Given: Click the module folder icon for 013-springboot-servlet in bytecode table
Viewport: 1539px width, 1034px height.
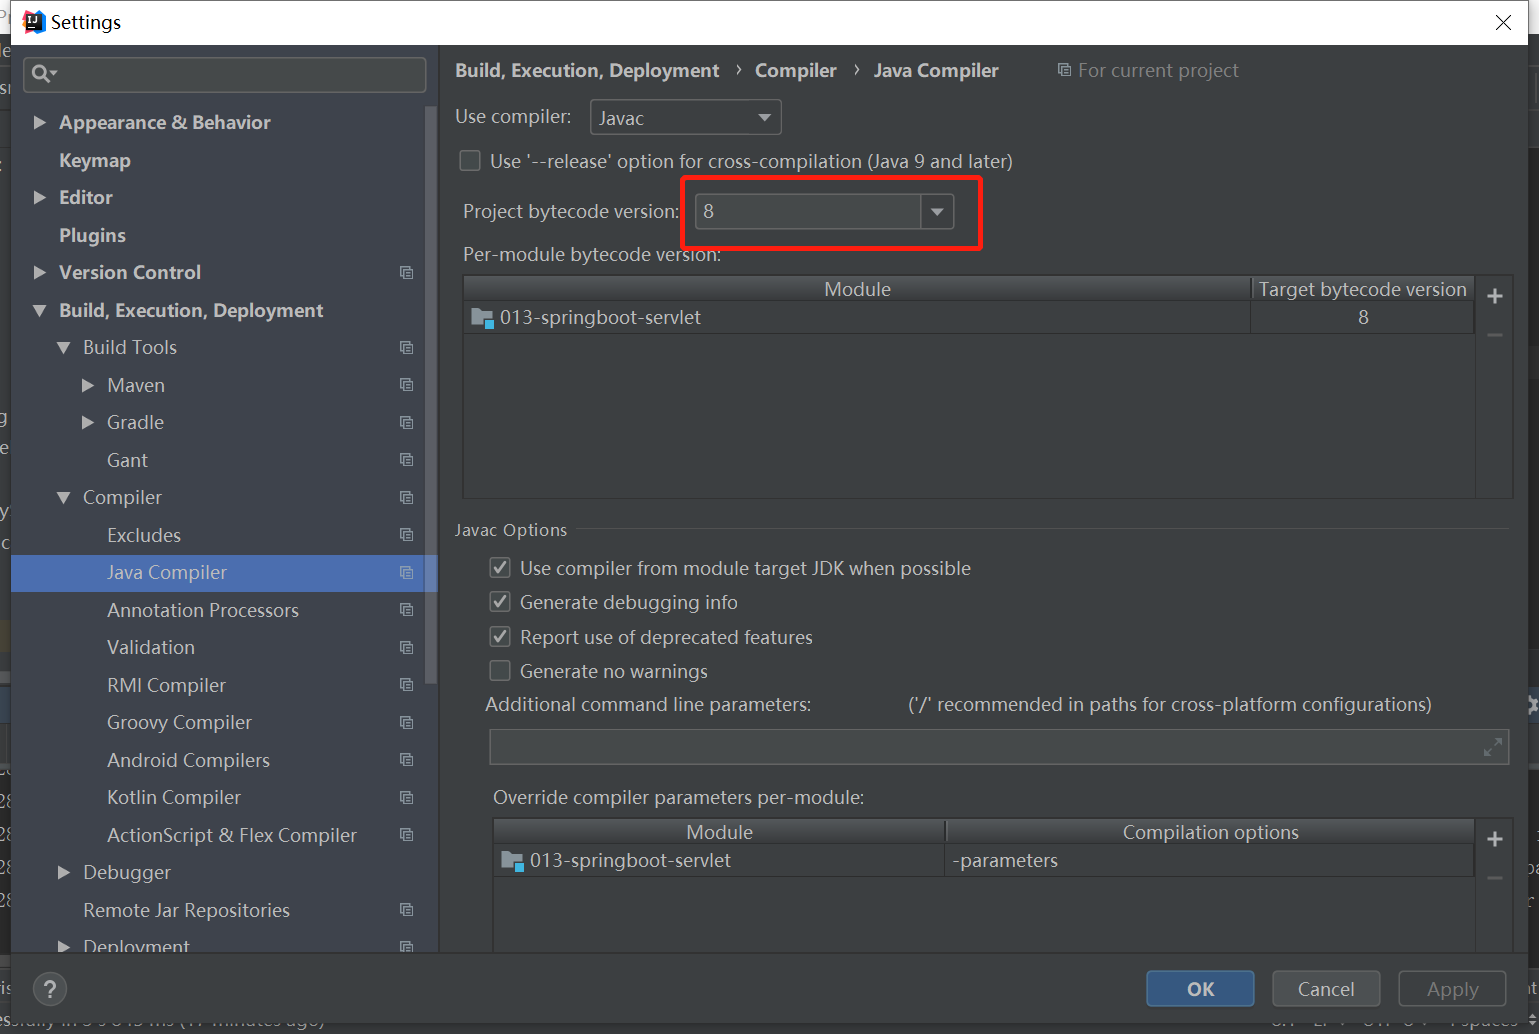Looking at the screenshot, I should 482,318.
